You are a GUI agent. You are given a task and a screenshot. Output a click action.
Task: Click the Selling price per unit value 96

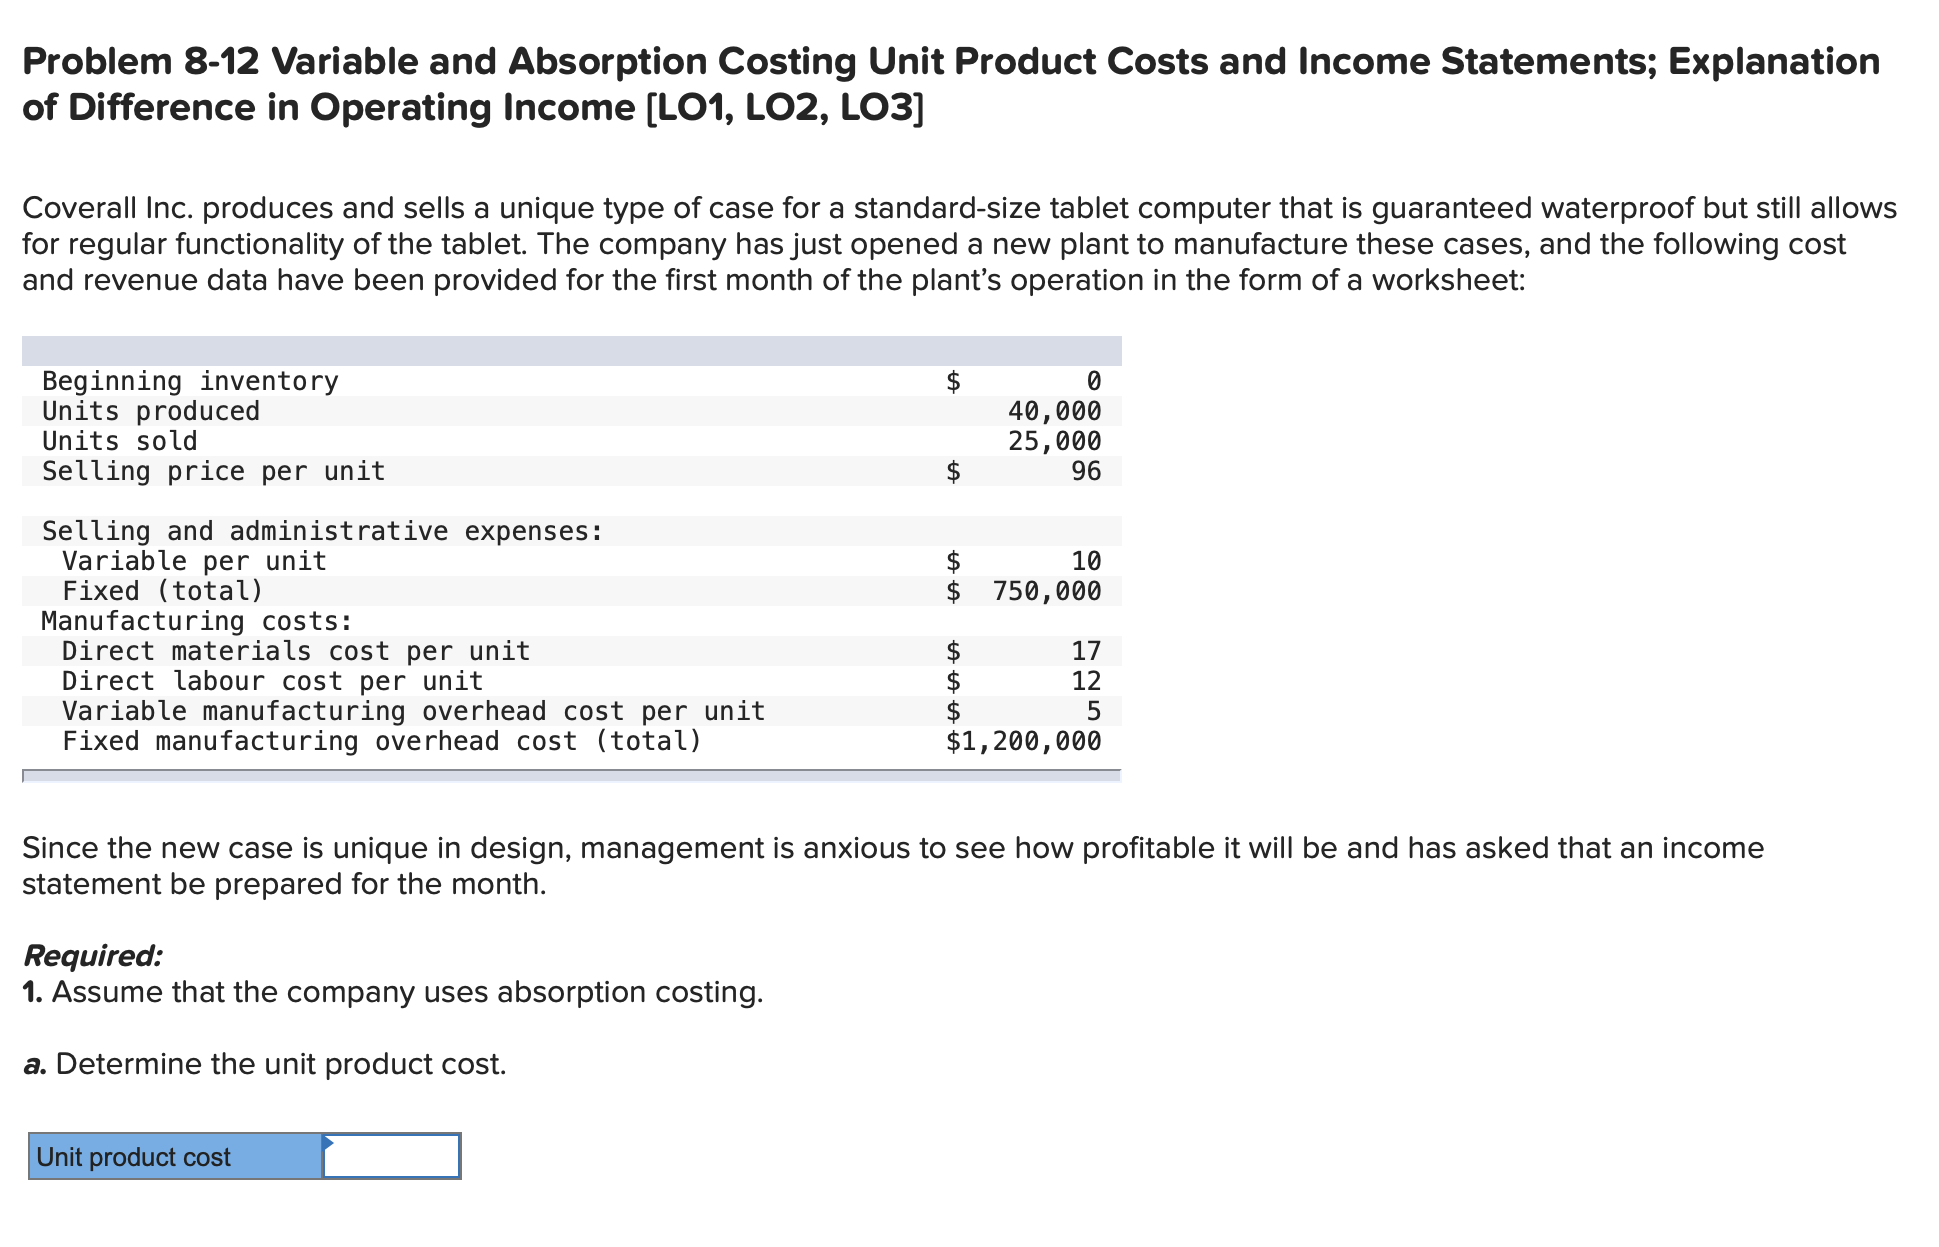[x=1088, y=470]
